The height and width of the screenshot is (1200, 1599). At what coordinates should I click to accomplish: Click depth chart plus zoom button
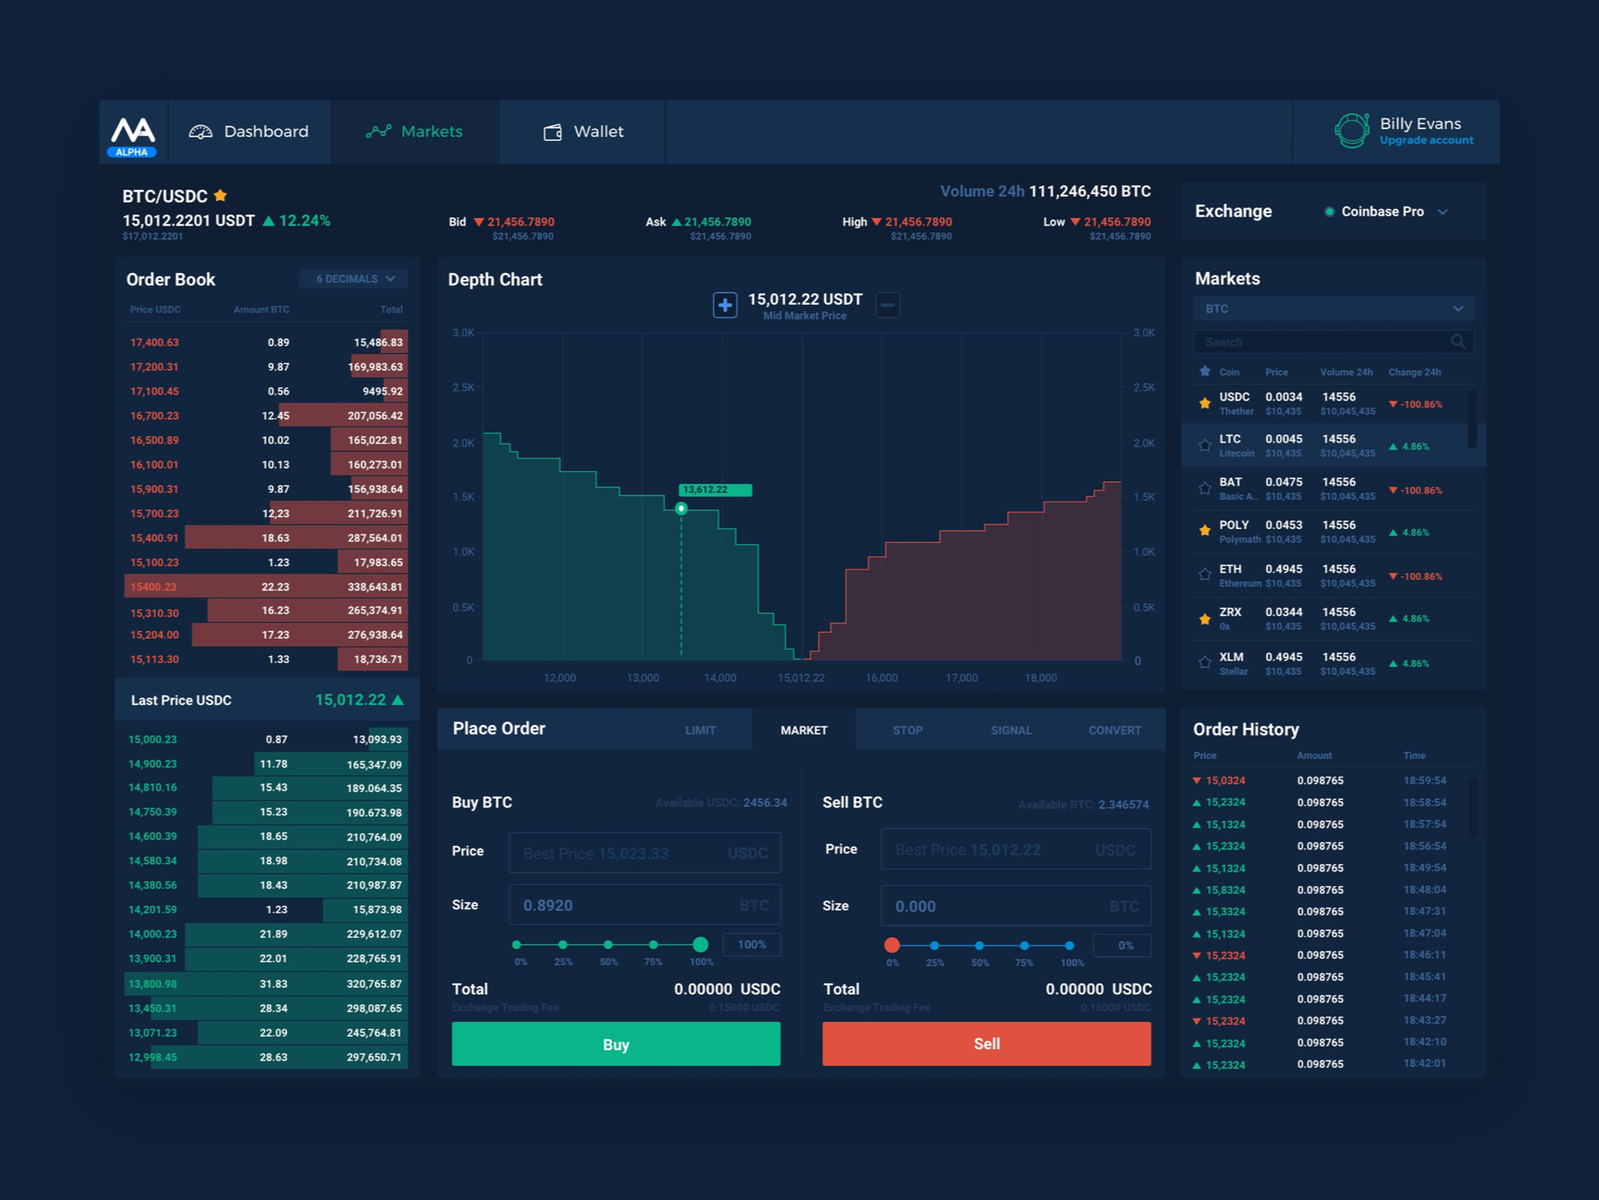[725, 305]
